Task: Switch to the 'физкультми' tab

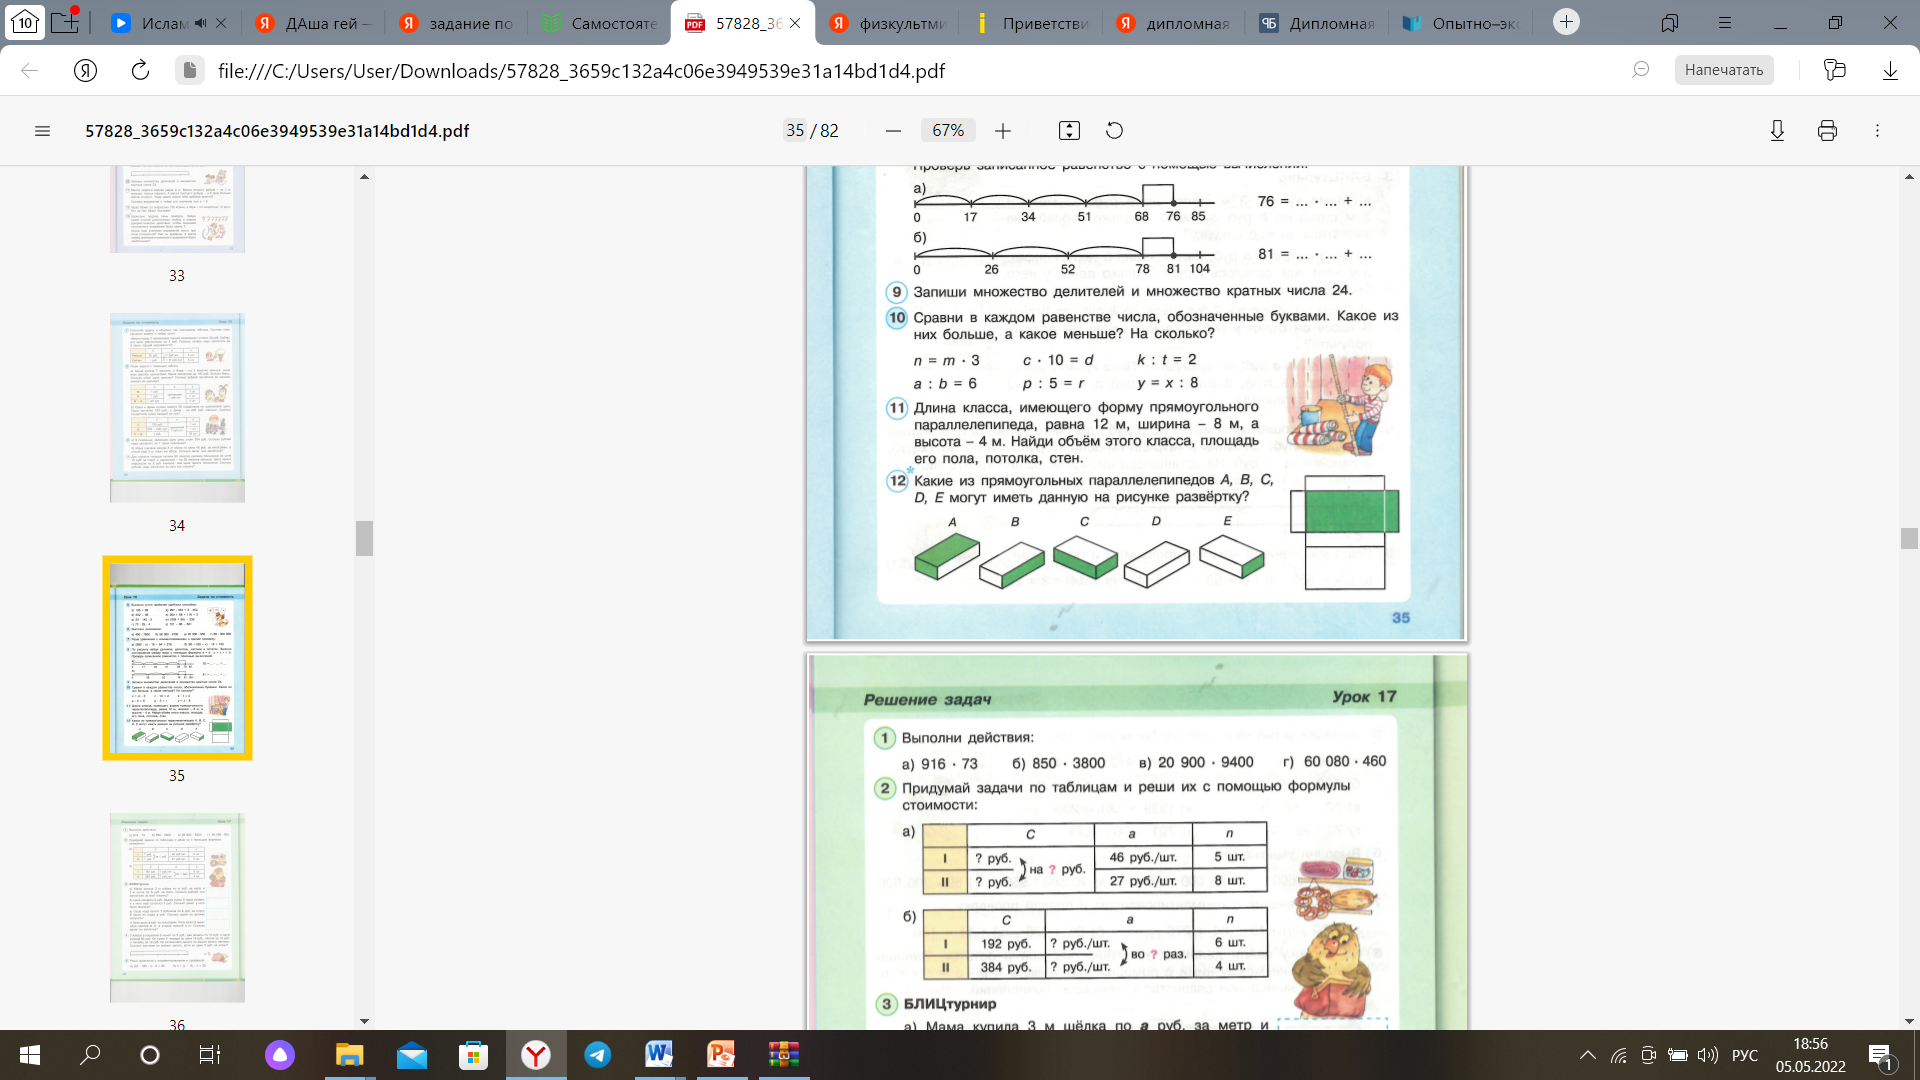Action: [x=888, y=23]
